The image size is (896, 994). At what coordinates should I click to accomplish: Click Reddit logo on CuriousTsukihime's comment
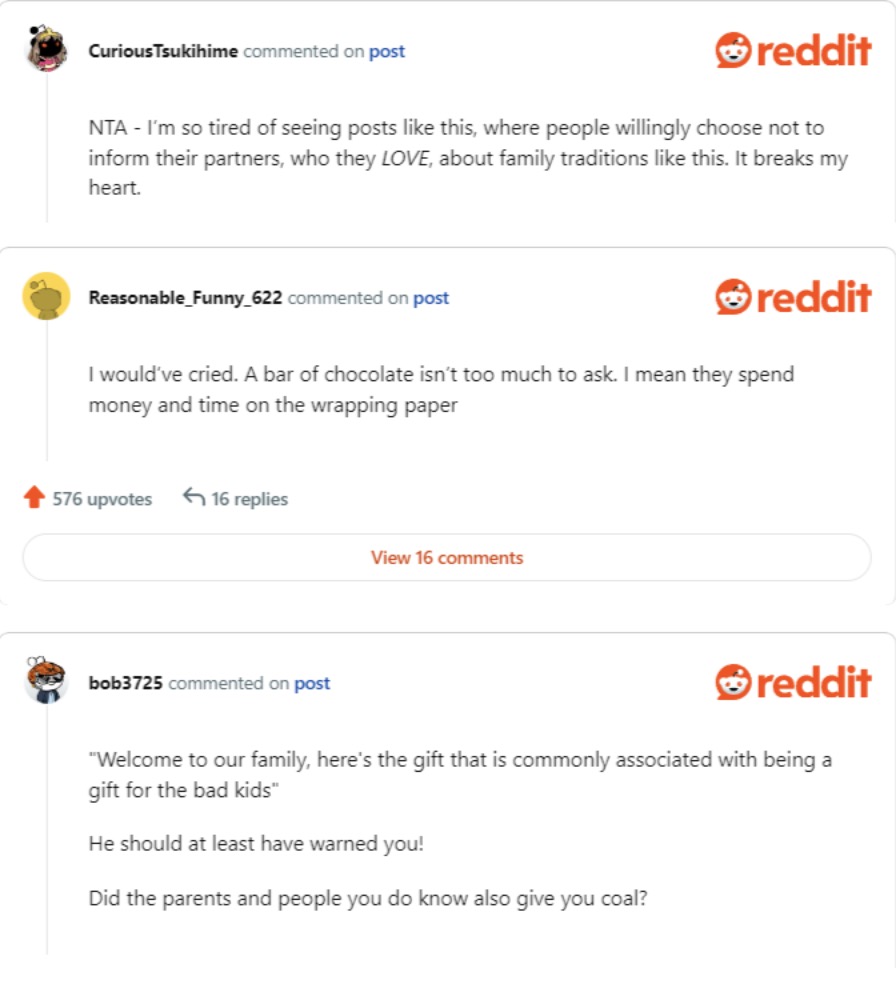coord(793,50)
